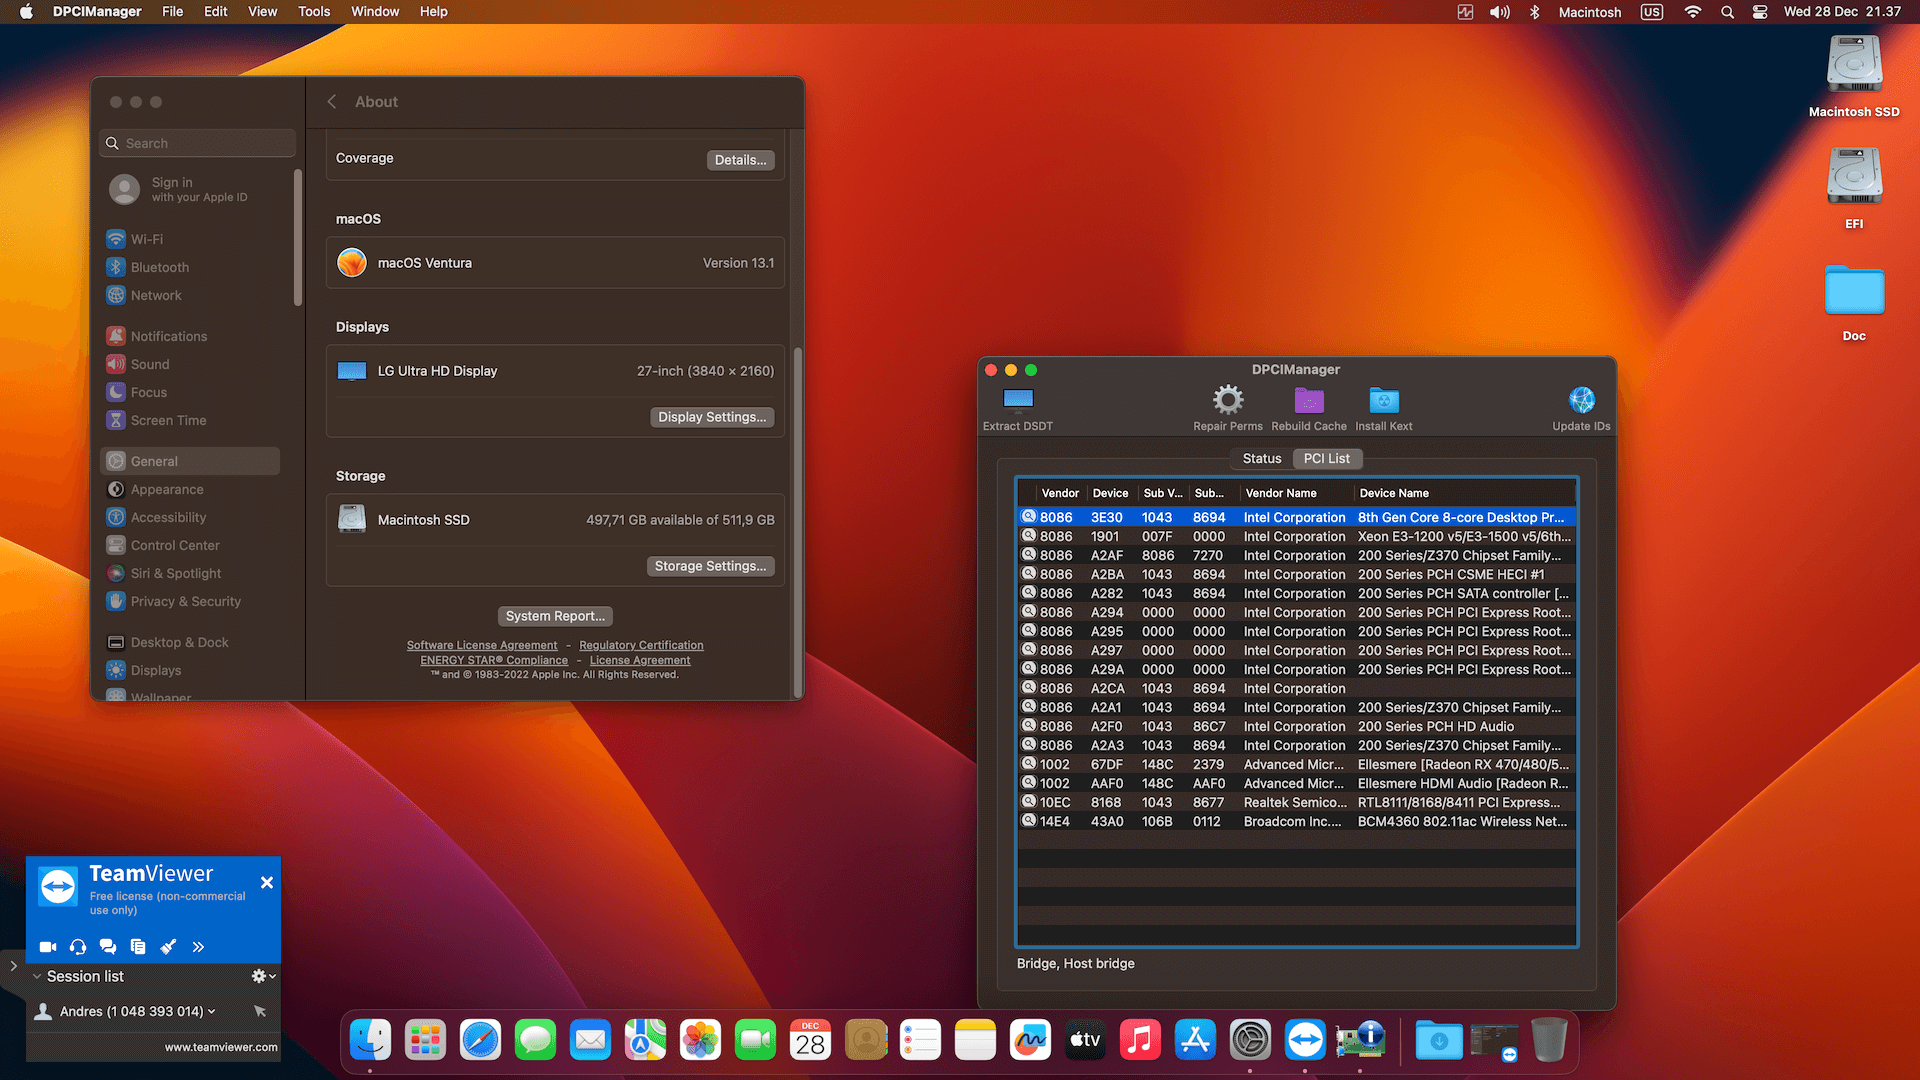Click the Rebuild Cache icon

(1309, 400)
